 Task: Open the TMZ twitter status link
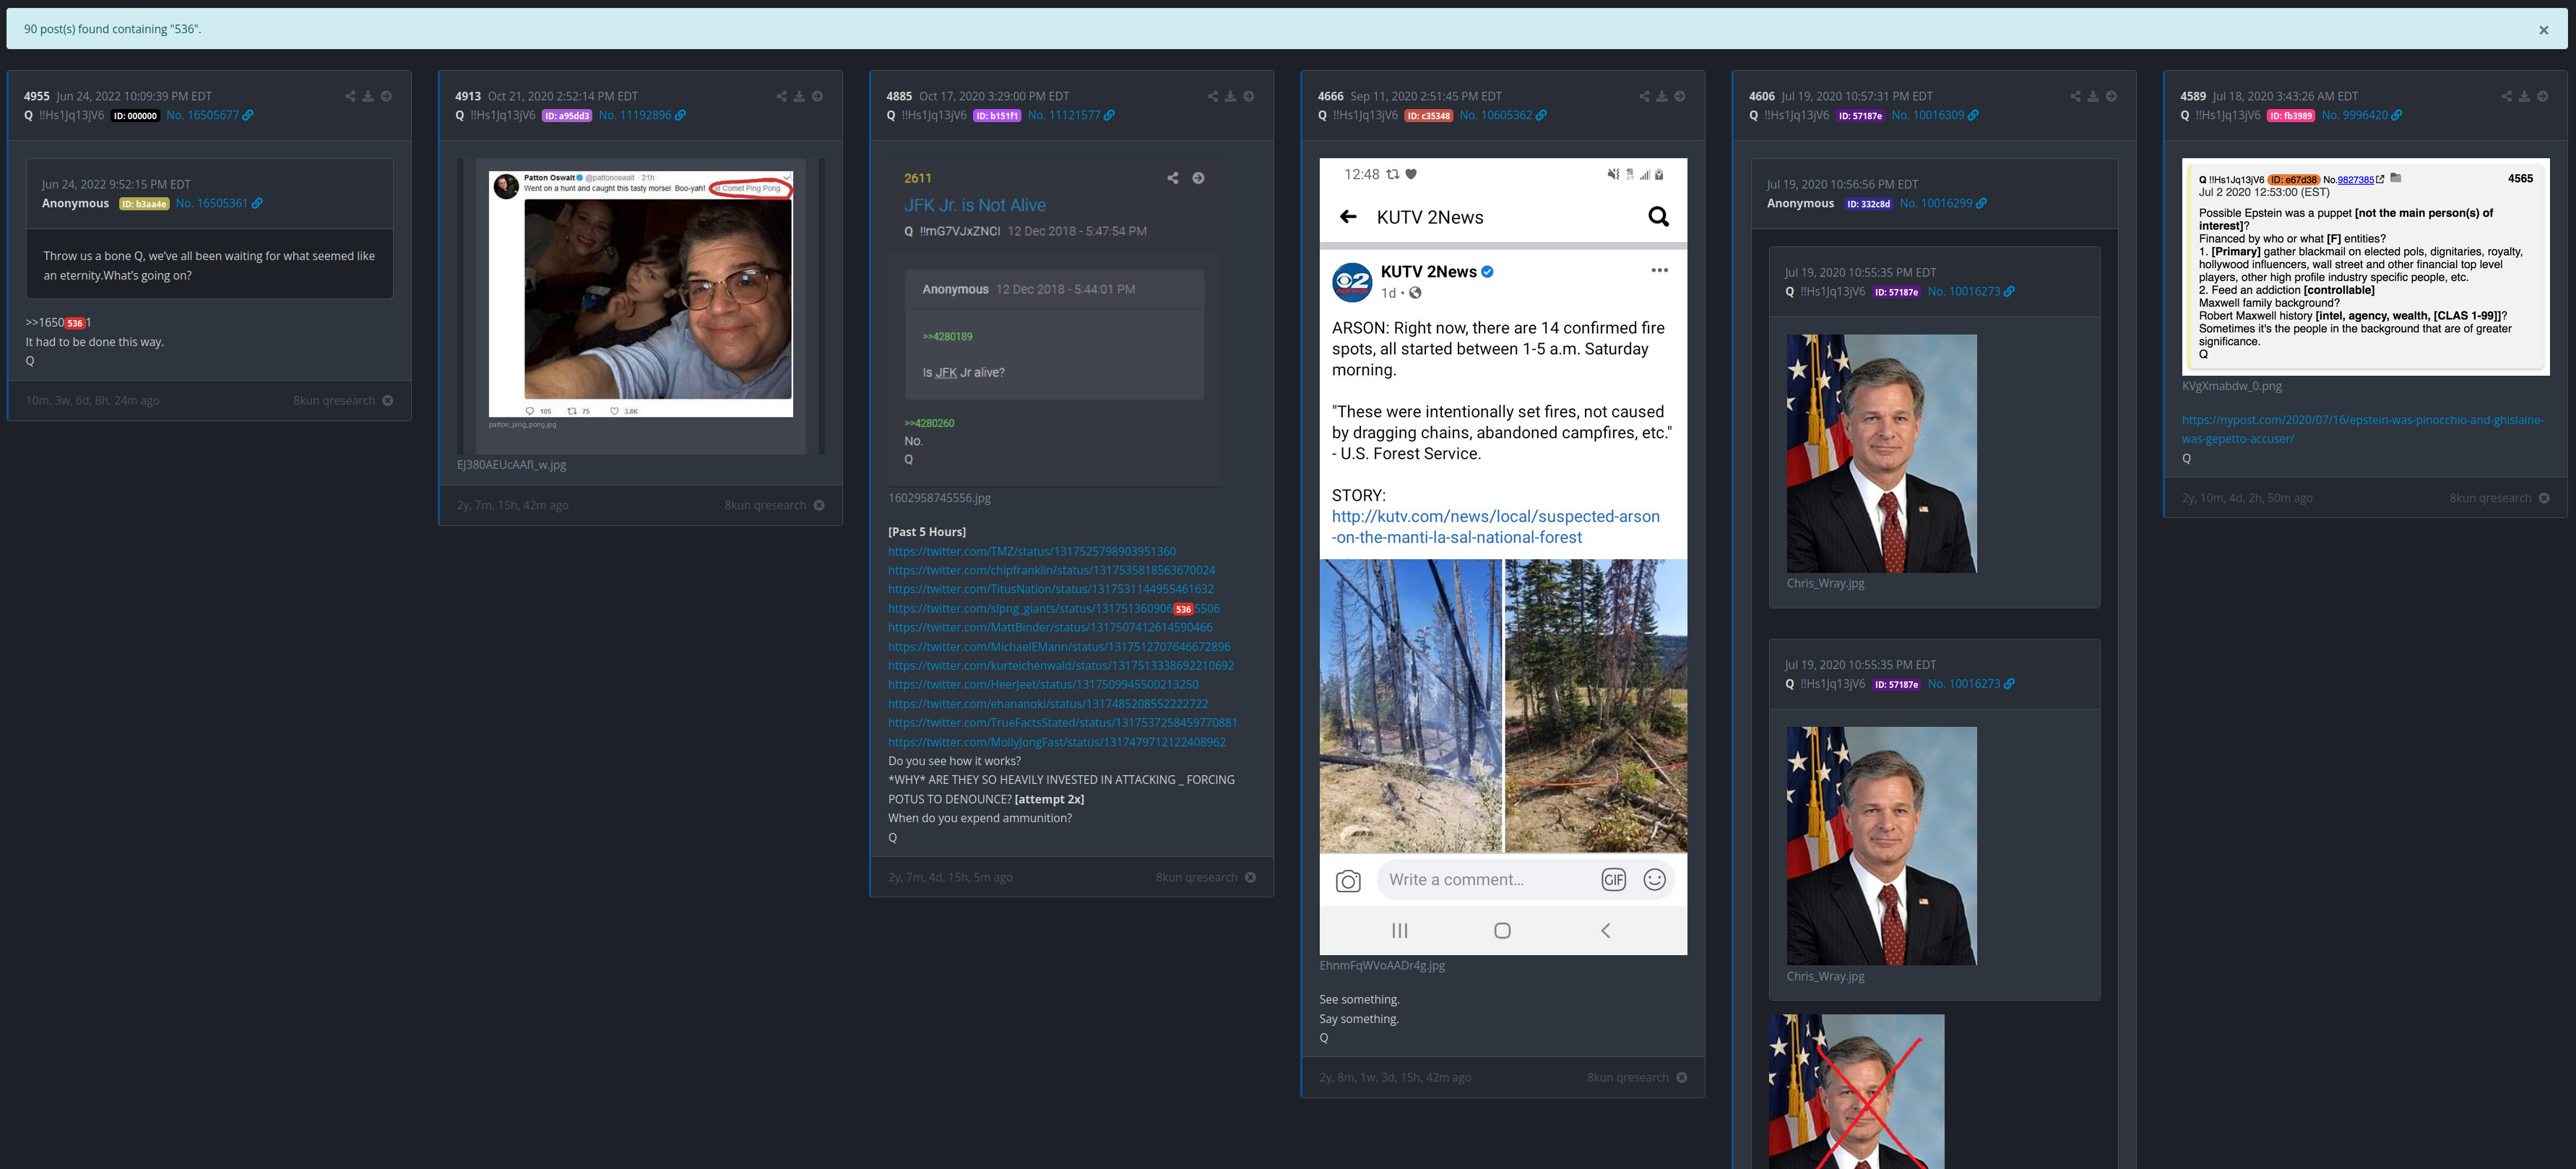[x=1032, y=551]
